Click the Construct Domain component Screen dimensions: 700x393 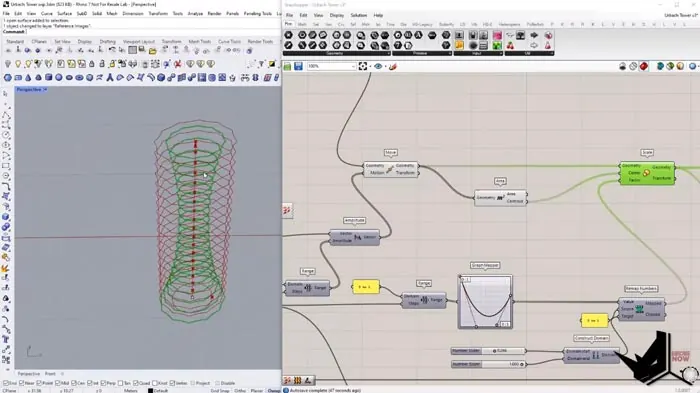coord(591,355)
